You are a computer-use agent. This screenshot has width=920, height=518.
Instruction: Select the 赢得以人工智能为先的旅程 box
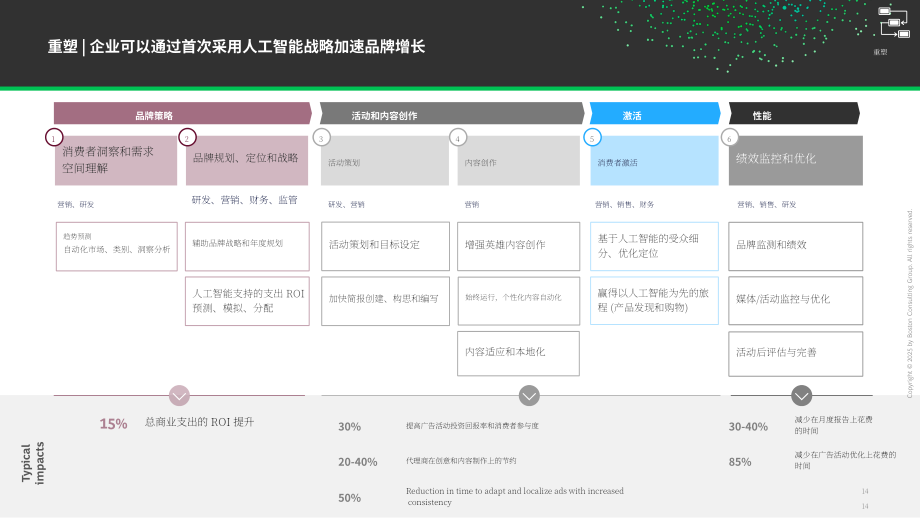(654, 301)
